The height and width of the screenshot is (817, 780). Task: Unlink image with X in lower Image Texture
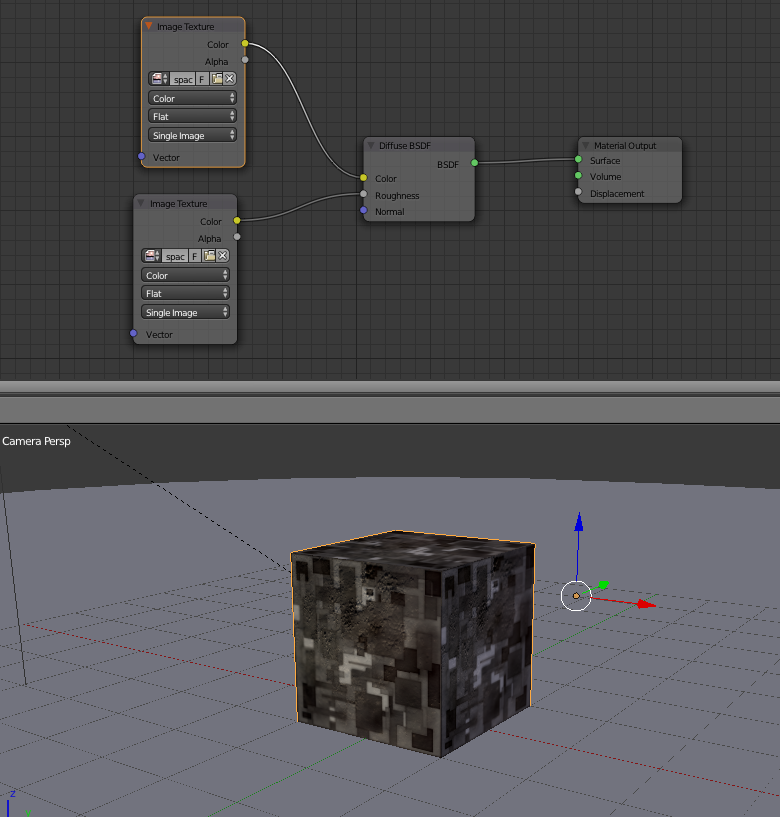pos(222,256)
